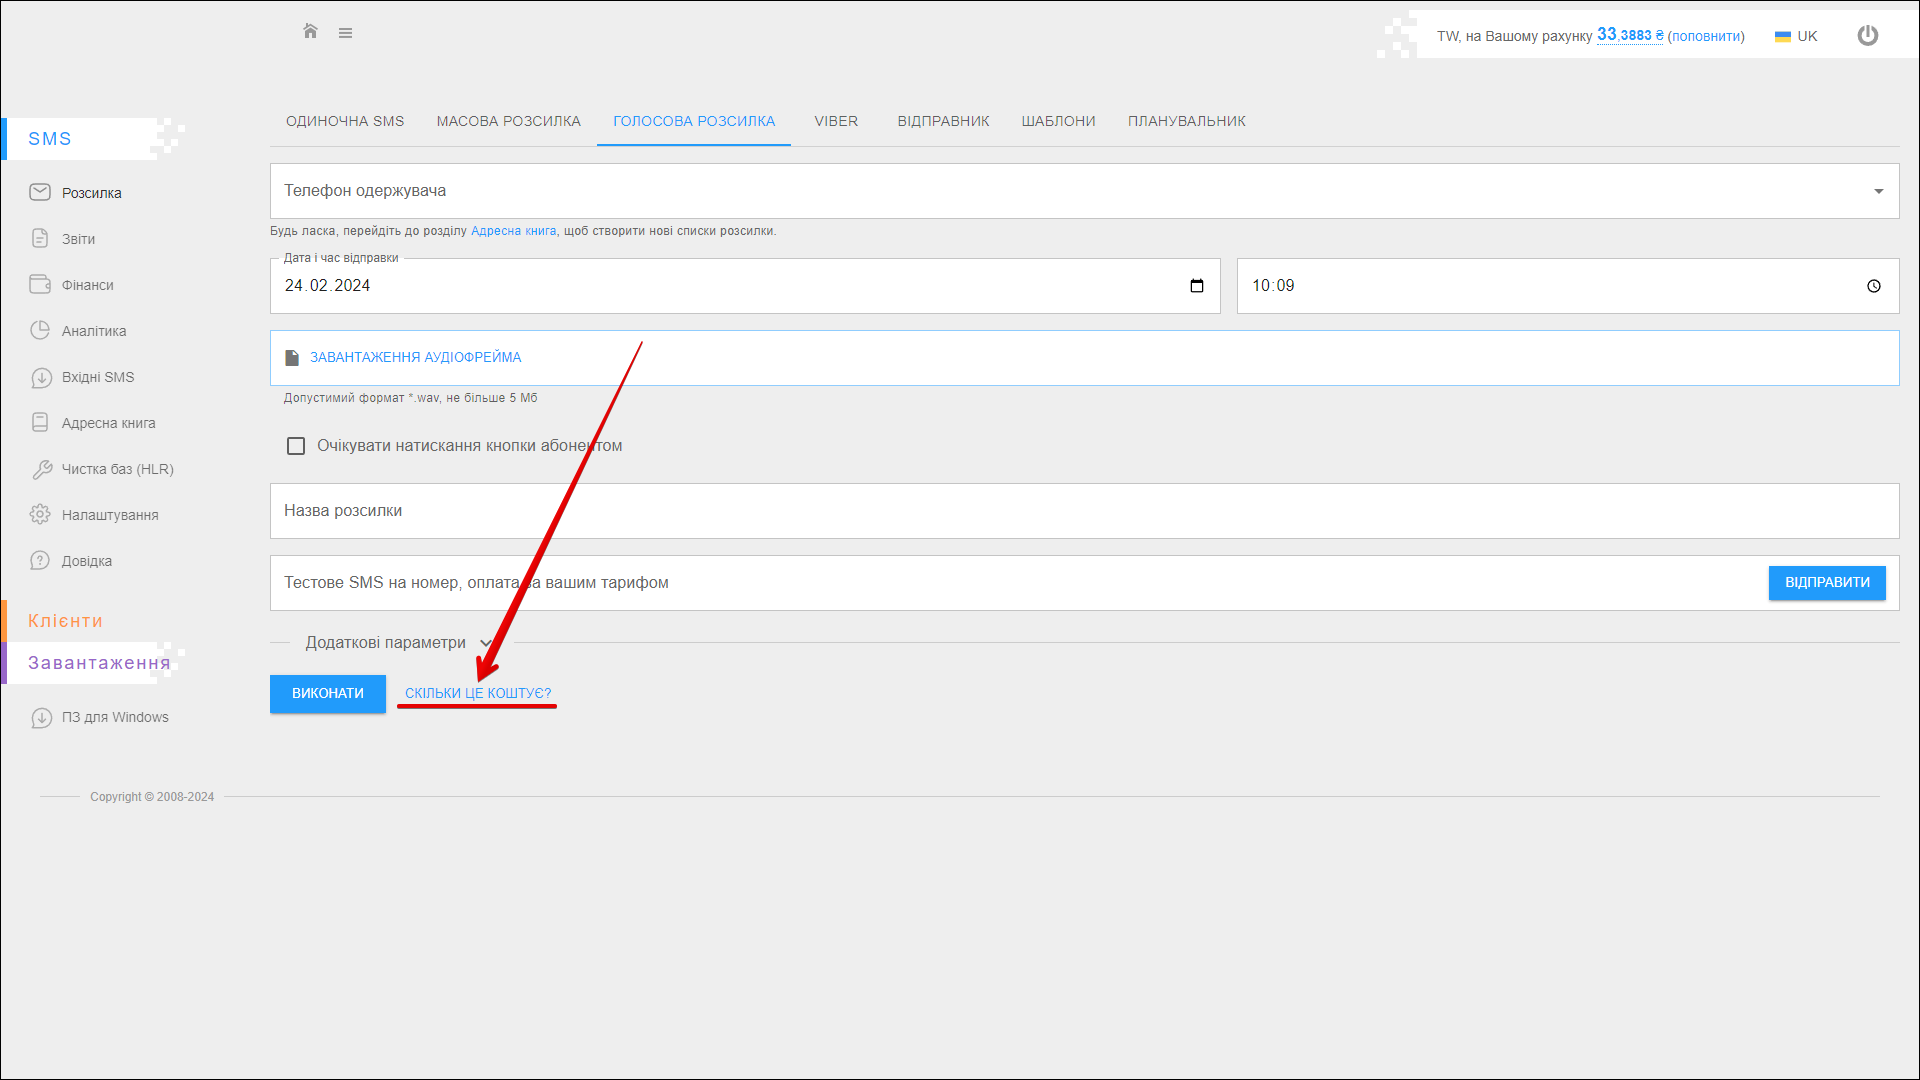Viewport: 1920px width, 1080px height.
Task: Enable Очікувати натискання кнопки абонентом checkbox
Action: tap(296, 446)
